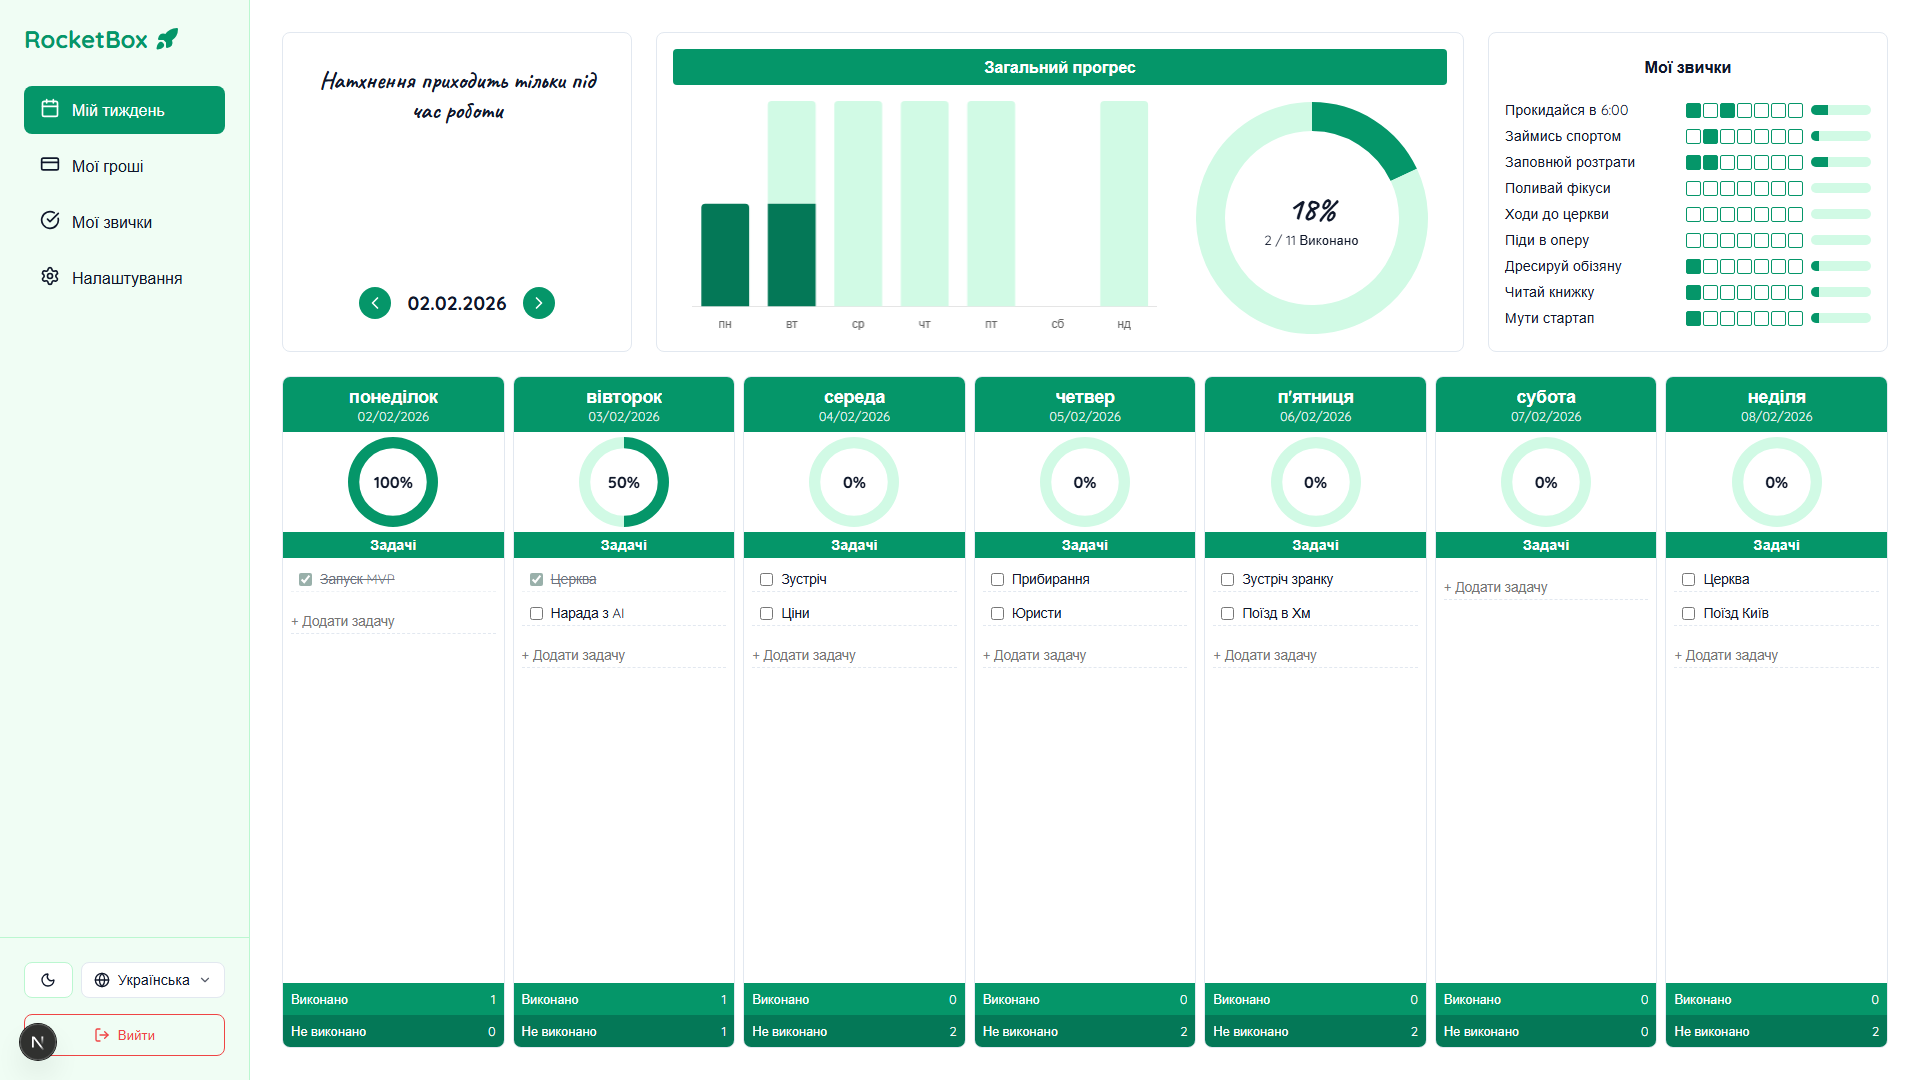Click Додати задачу on субота

pos(1495,587)
